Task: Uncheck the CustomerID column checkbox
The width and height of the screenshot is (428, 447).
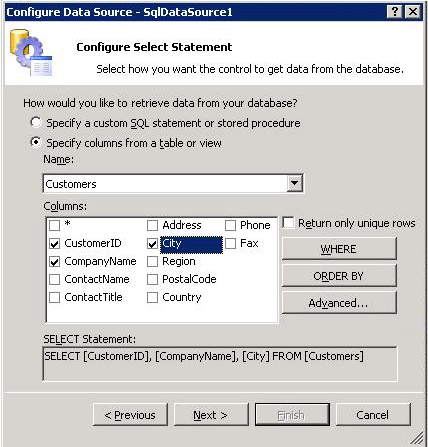Action: [54, 243]
